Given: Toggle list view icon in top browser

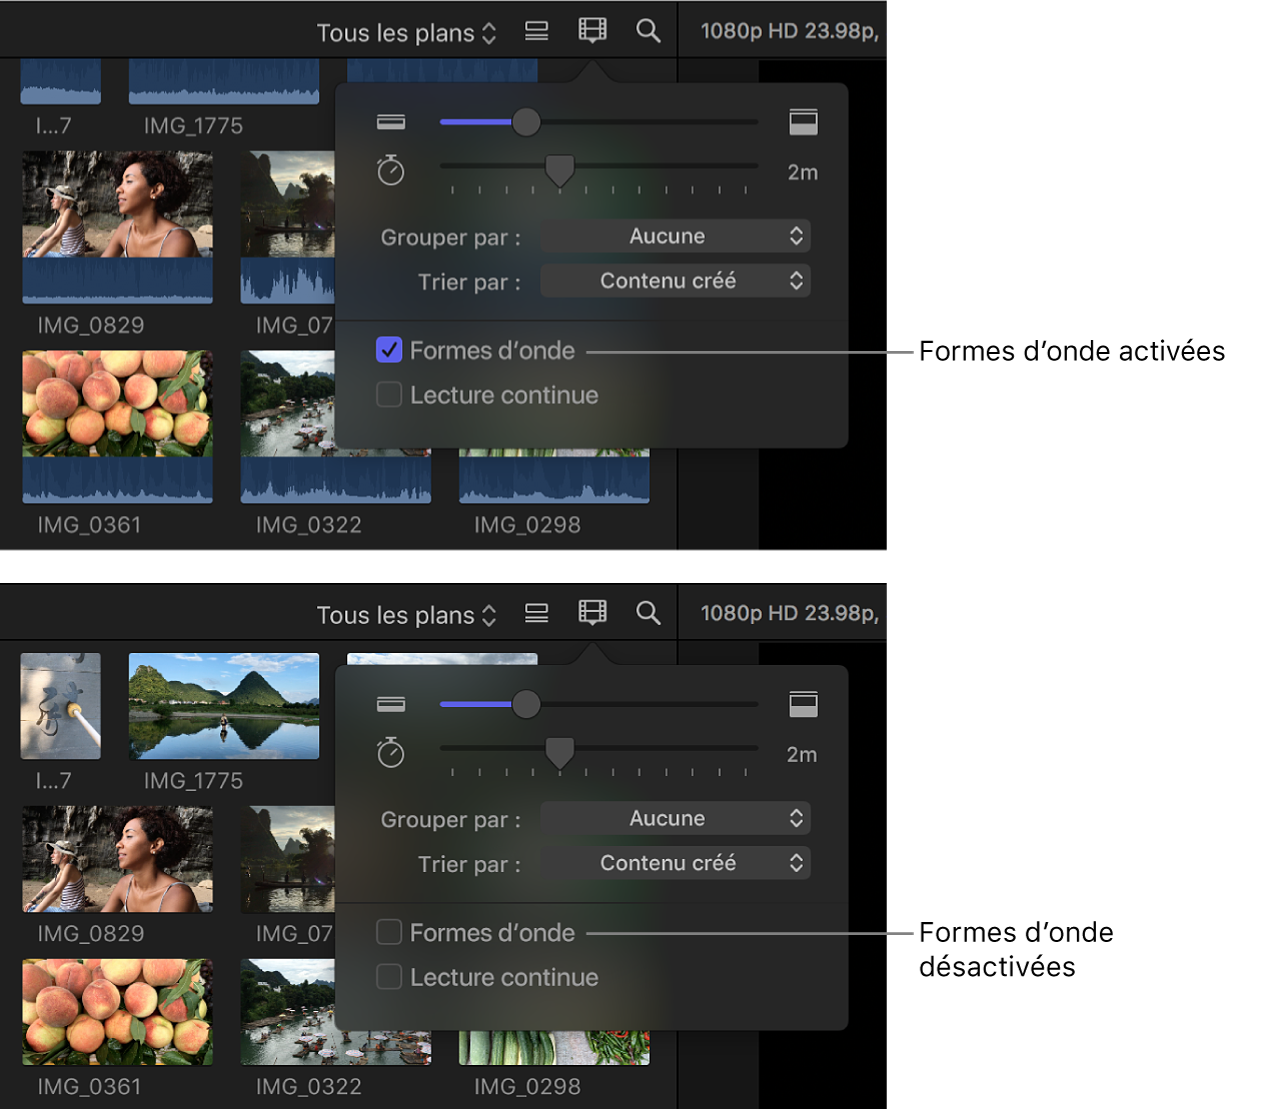Looking at the screenshot, I should click(537, 31).
